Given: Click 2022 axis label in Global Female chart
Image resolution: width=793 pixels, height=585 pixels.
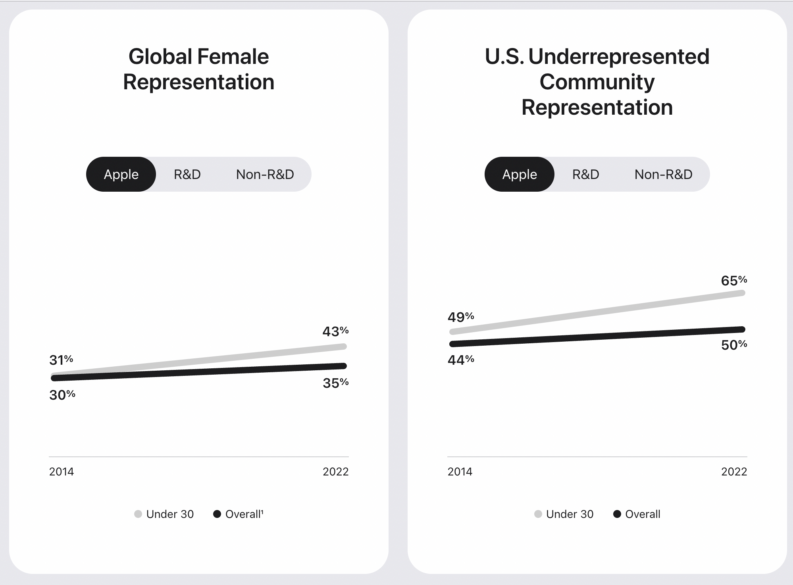Looking at the screenshot, I should click(335, 472).
